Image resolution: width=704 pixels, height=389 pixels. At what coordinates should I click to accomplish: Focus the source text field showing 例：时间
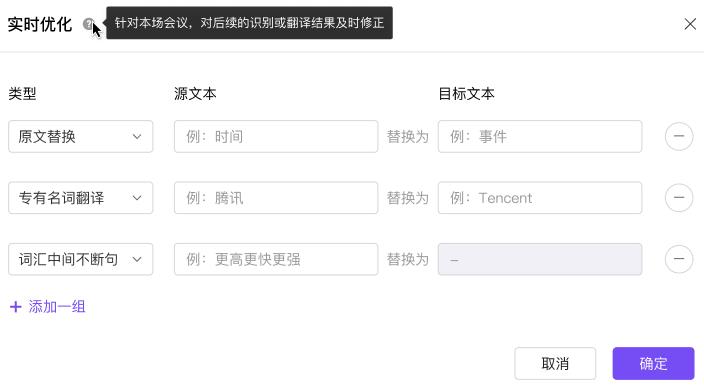point(276,137)
